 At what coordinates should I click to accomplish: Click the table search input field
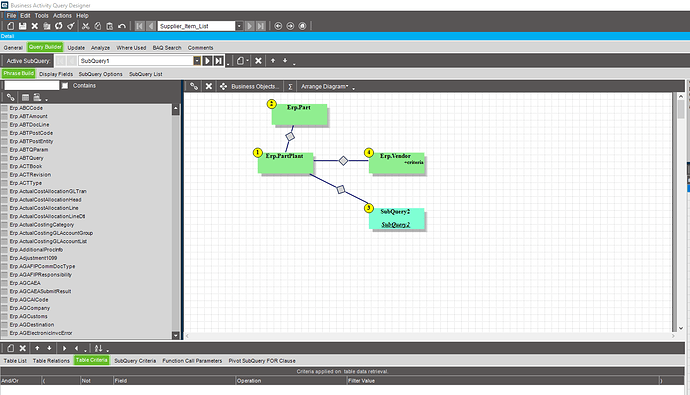pos(32,86)
